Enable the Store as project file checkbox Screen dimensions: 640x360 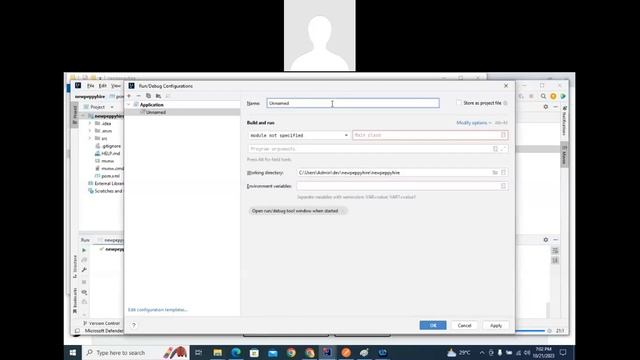coord(458,103)
